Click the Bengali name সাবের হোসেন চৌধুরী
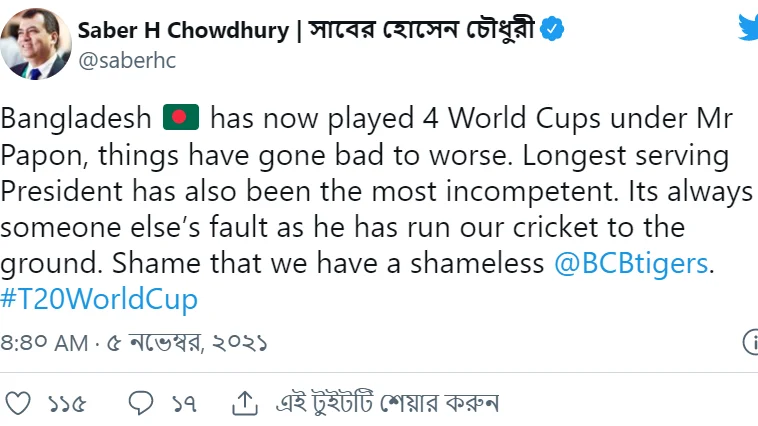 coord(421,29)
